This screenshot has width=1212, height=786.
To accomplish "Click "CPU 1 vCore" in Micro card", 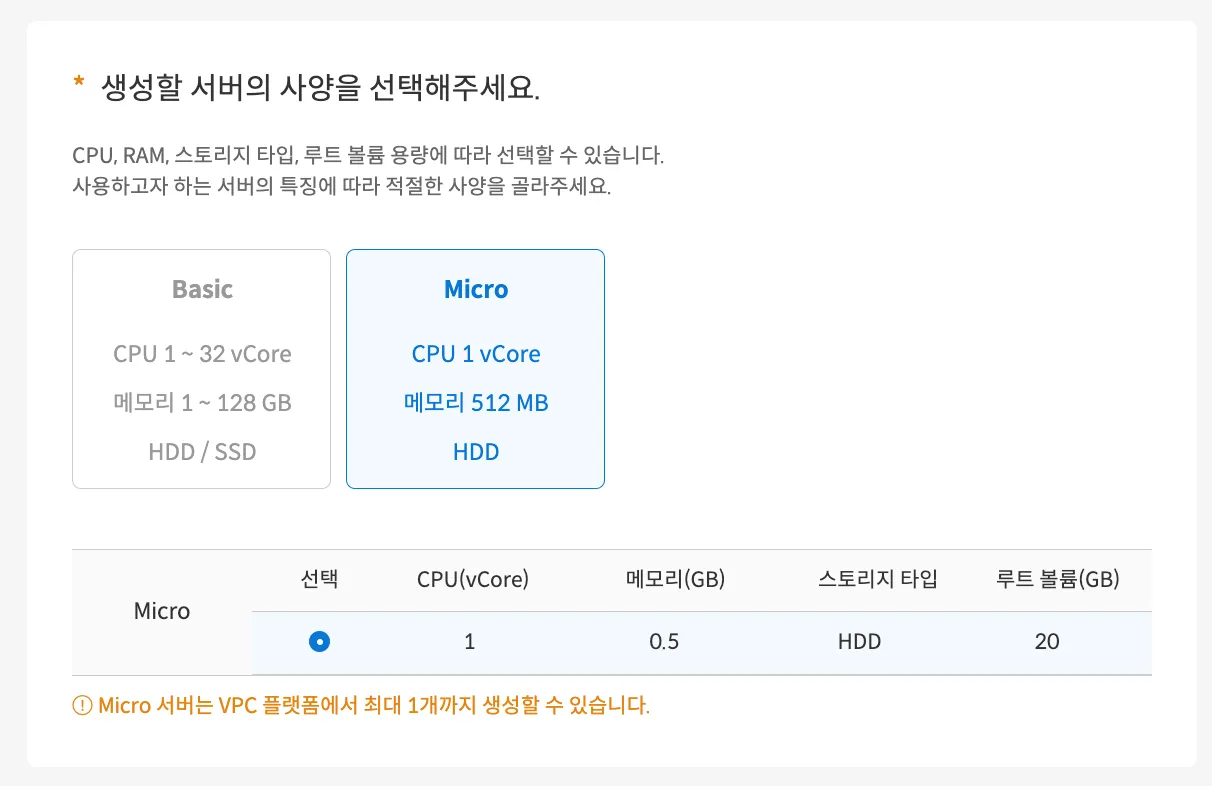I will click(476, 354).
